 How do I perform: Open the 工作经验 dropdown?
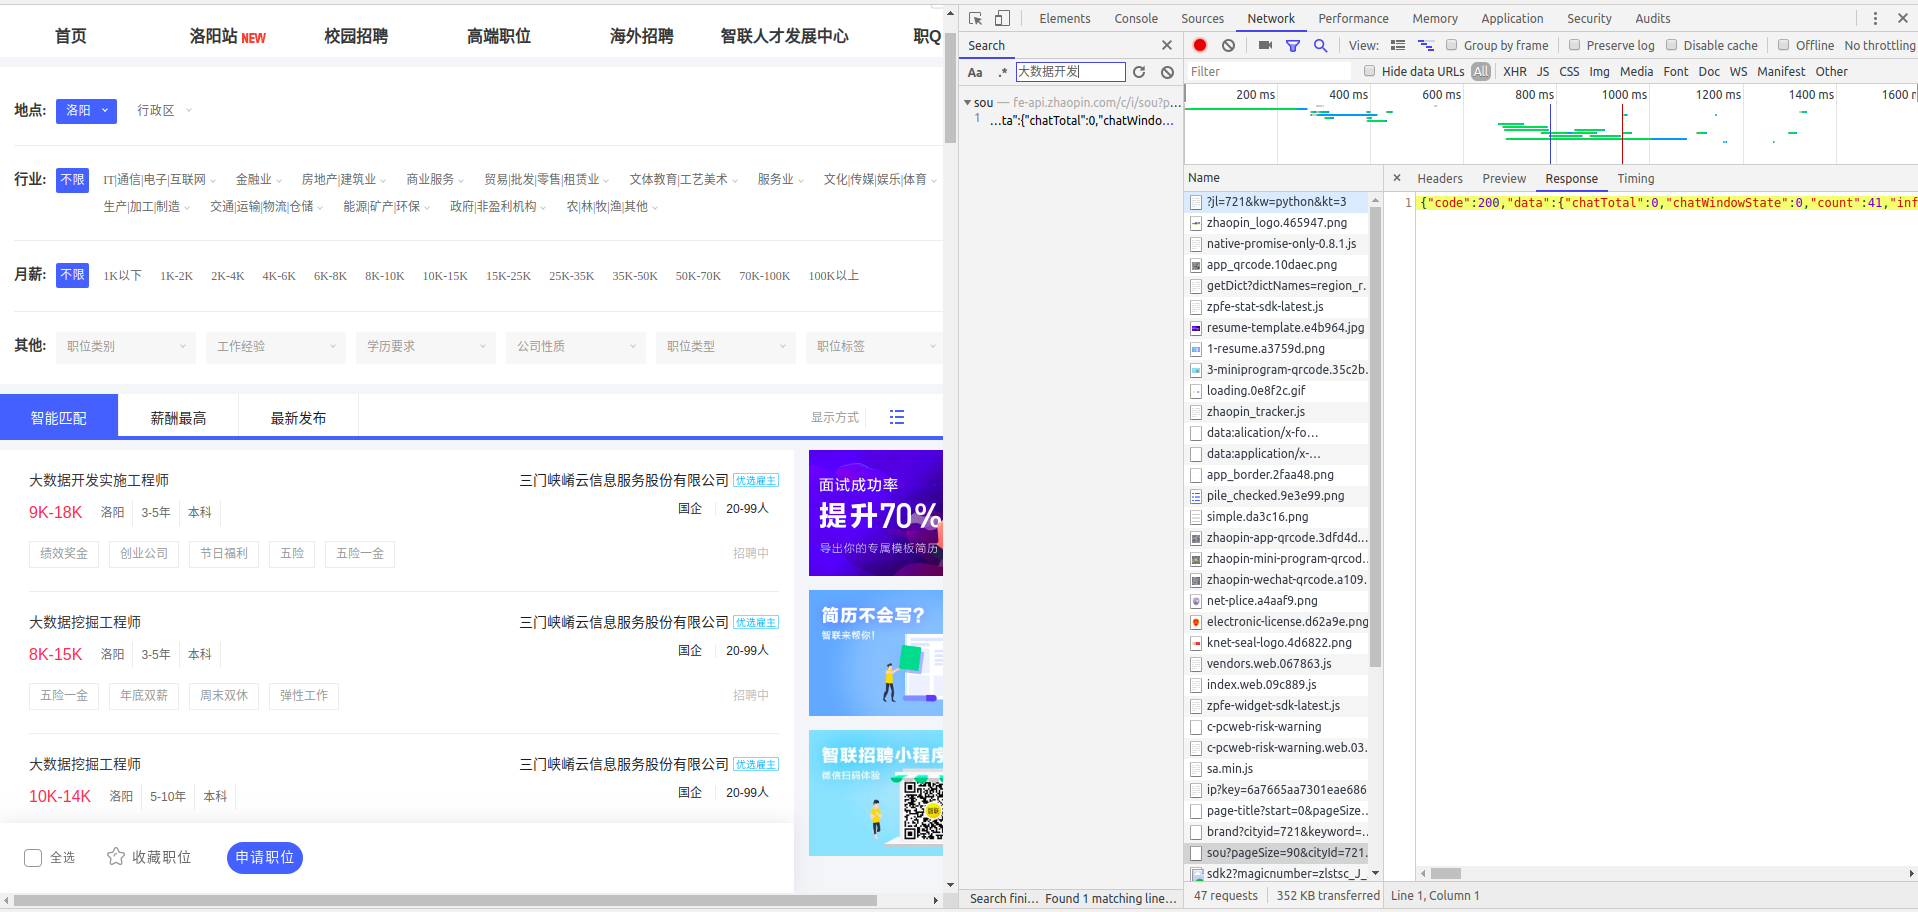tap(276, 346)
